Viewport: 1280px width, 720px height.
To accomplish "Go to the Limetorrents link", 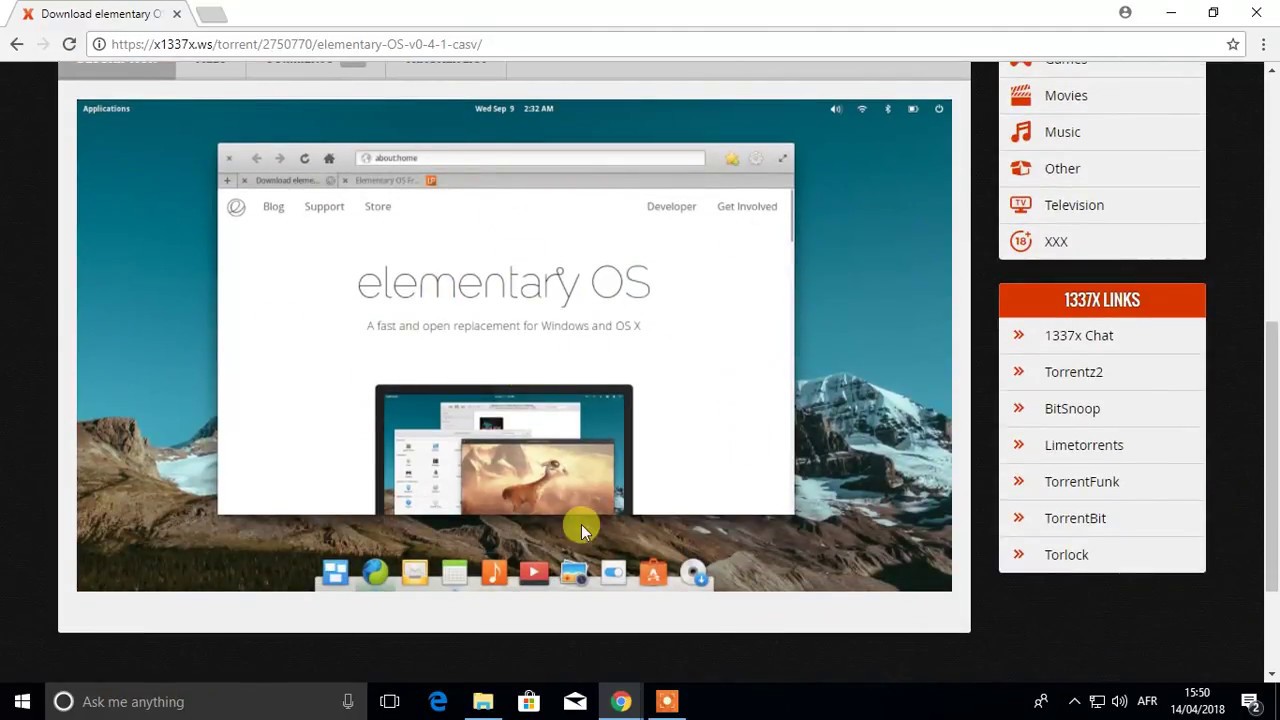I will click(1084, 445).
